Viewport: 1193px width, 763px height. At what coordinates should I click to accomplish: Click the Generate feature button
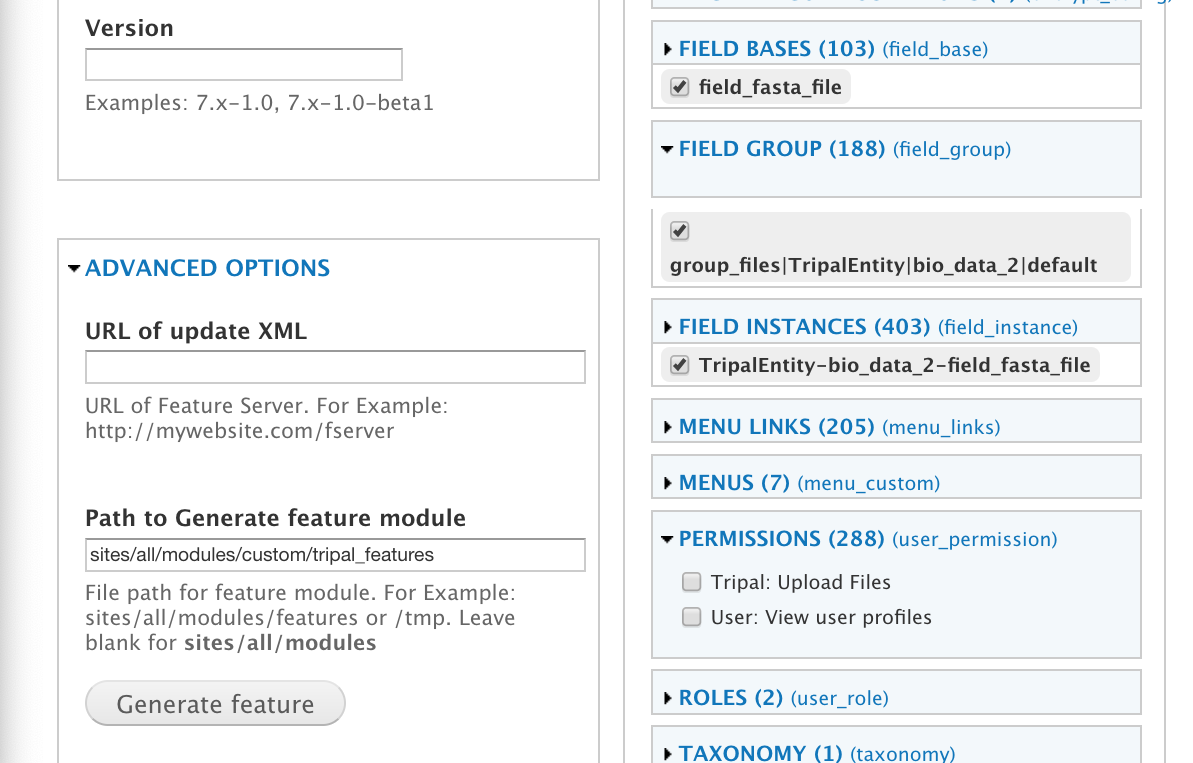pyautogui.click(x=215, y=704)
